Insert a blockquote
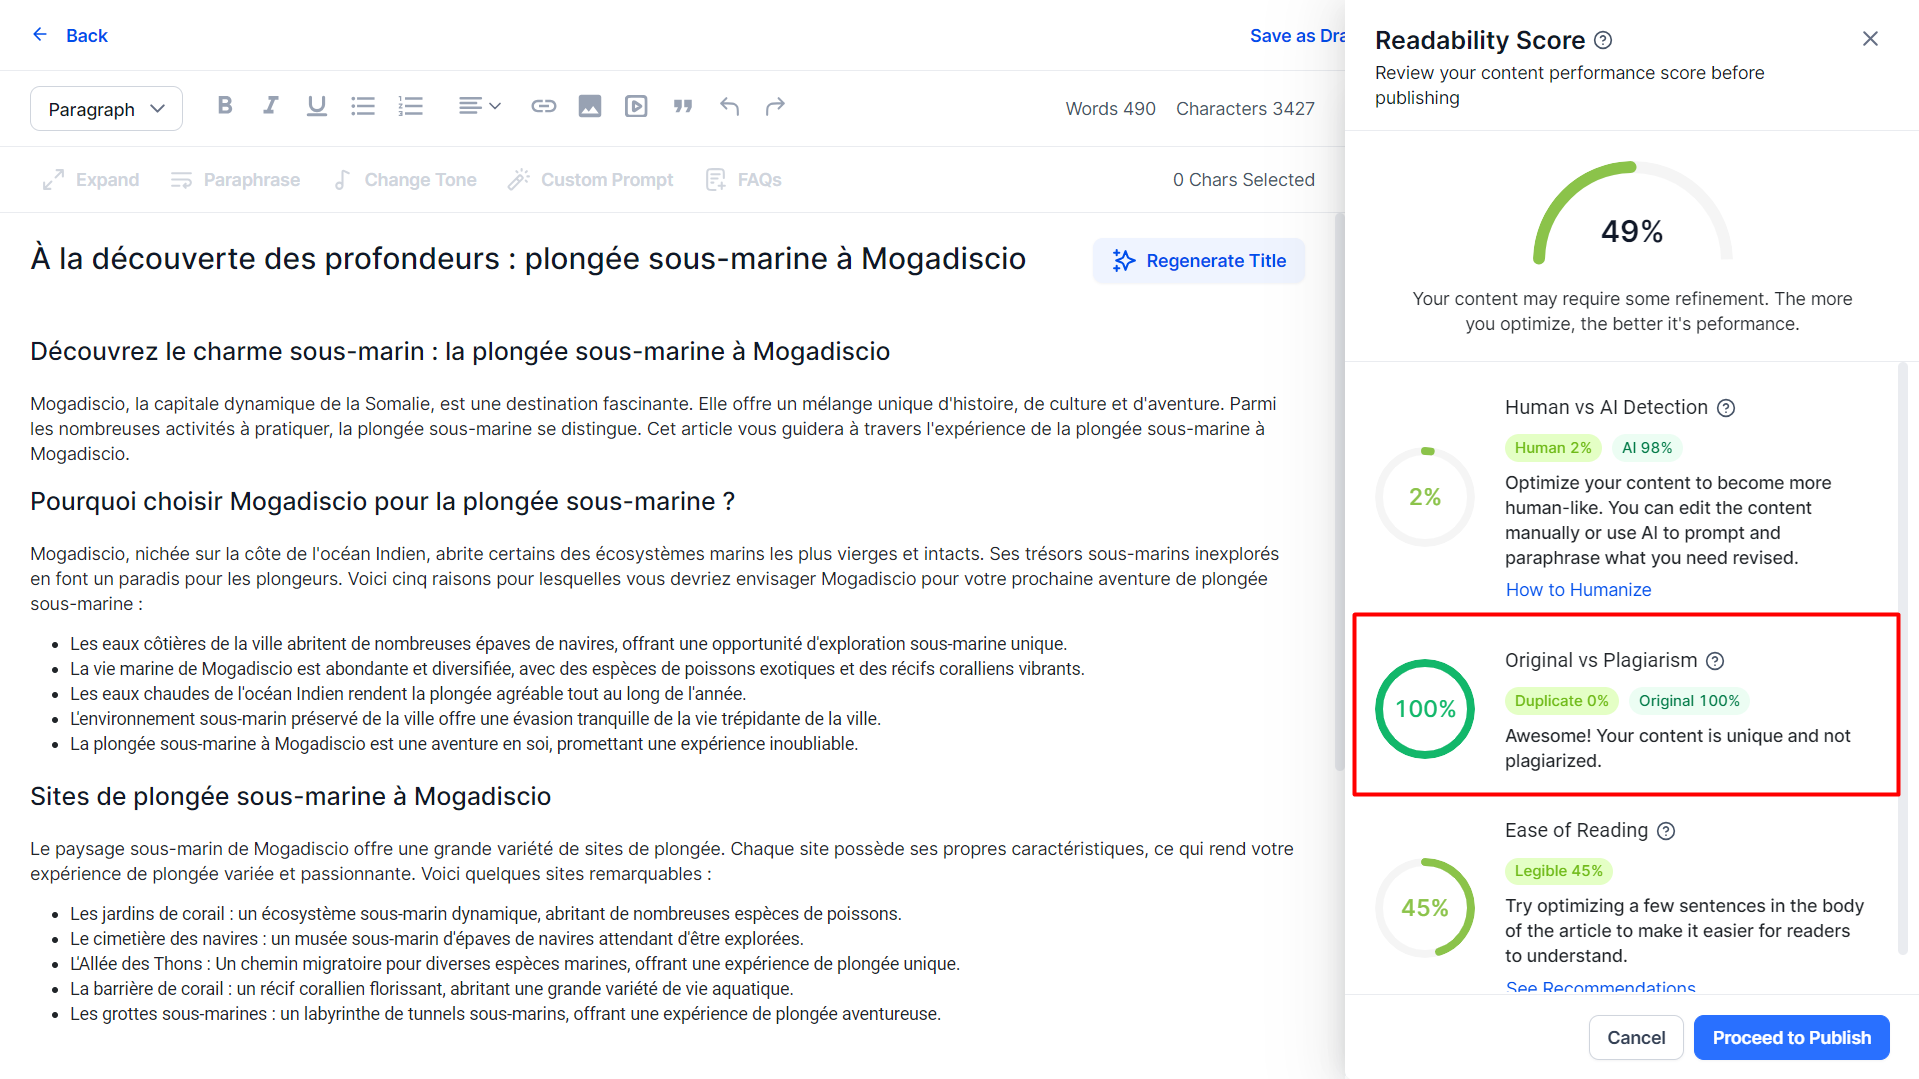1919x1079 pixels. [x=683, y=106]
